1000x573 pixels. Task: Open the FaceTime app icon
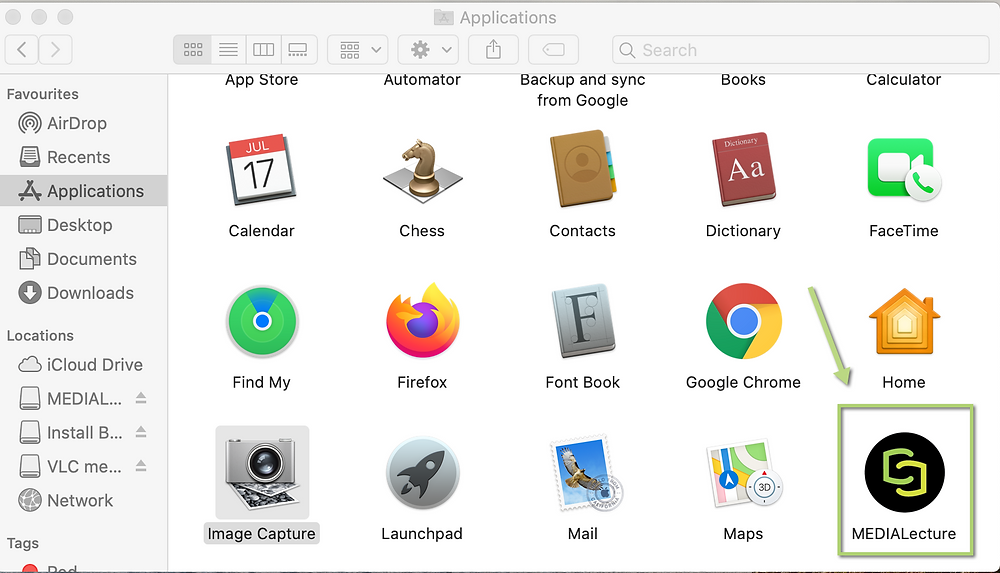coord(904,170)
